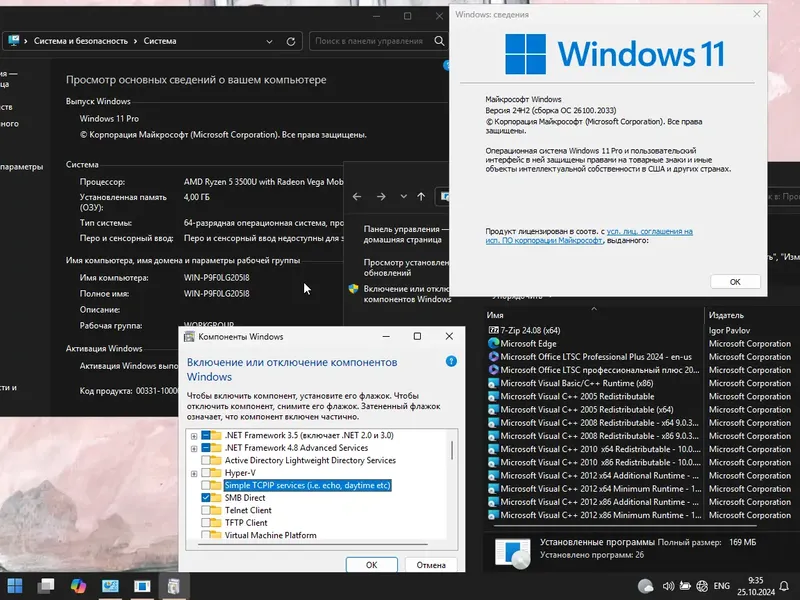Enable Telnet Client checkbox

206,510
